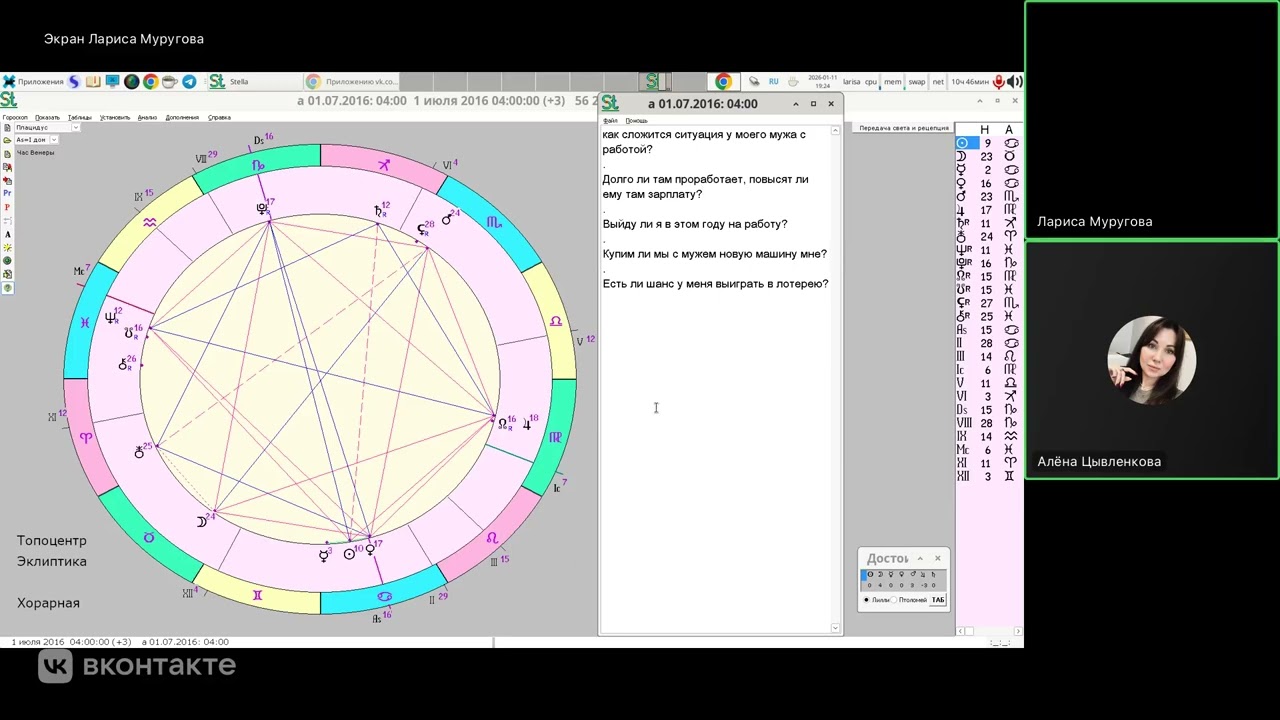Open the Помощь menu in the notes window
This screenshot has width=1280, height=720.
[636, 121]
